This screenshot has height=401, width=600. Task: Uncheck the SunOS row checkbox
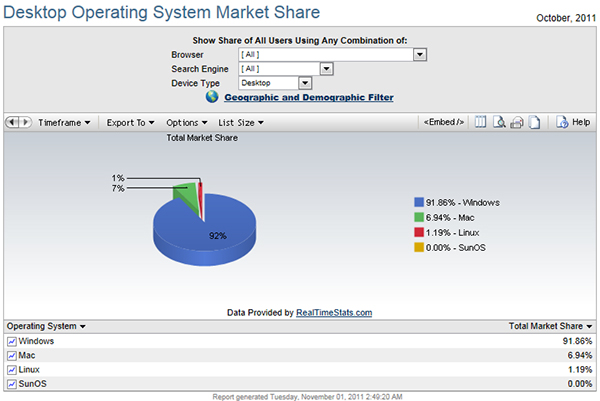pyautogui.click(x=12, y=383)
